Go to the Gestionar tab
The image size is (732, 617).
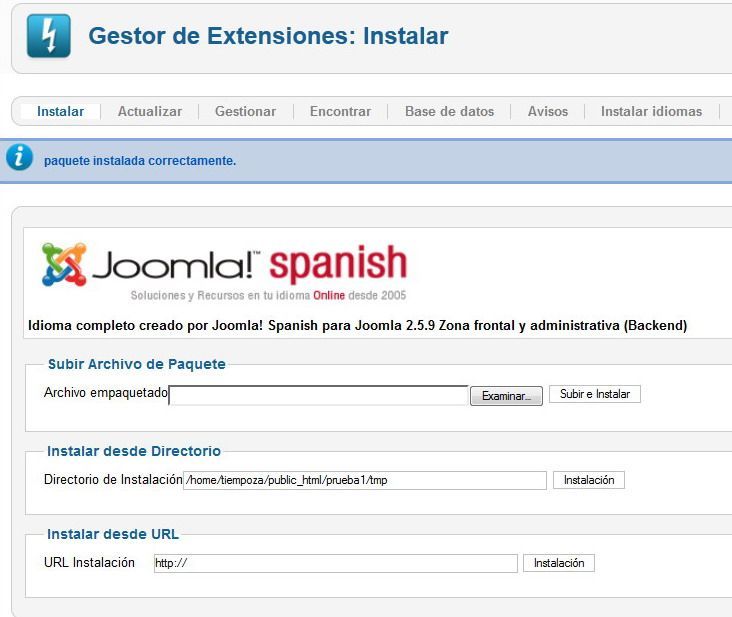click(246, 112)
